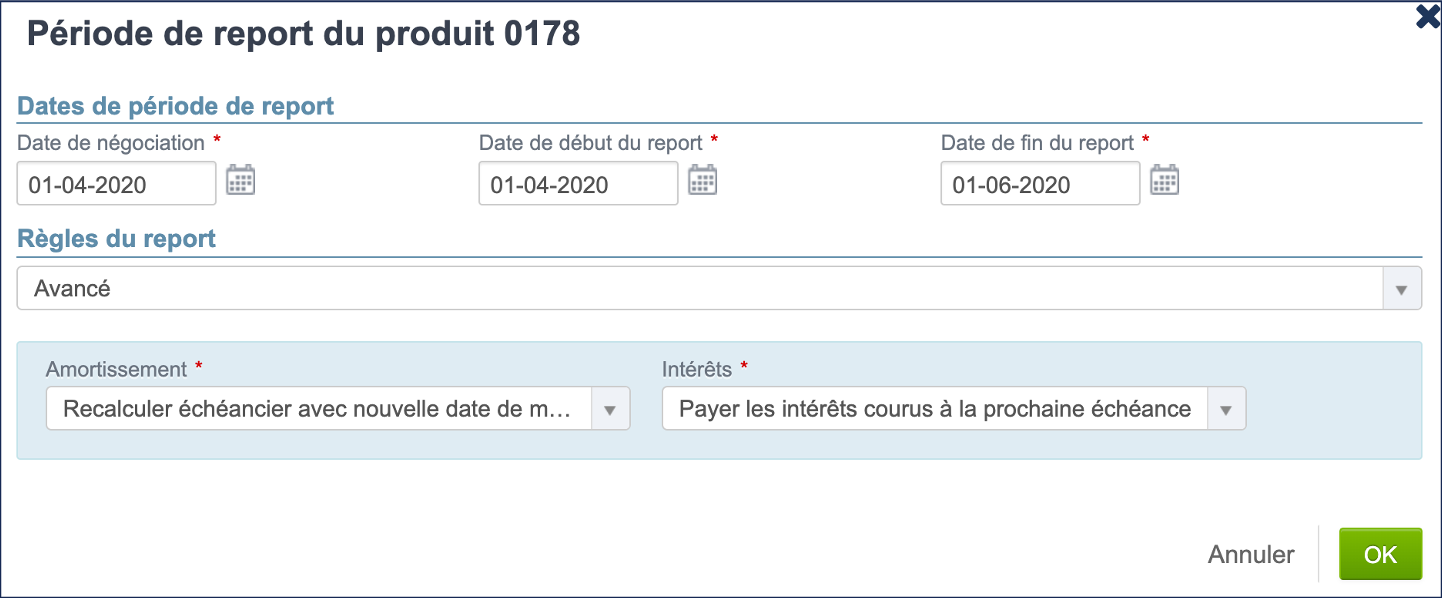Open calendar picker for Date de négociation
Viewport: 1442px width, 598px height.
tap(241, 181)
